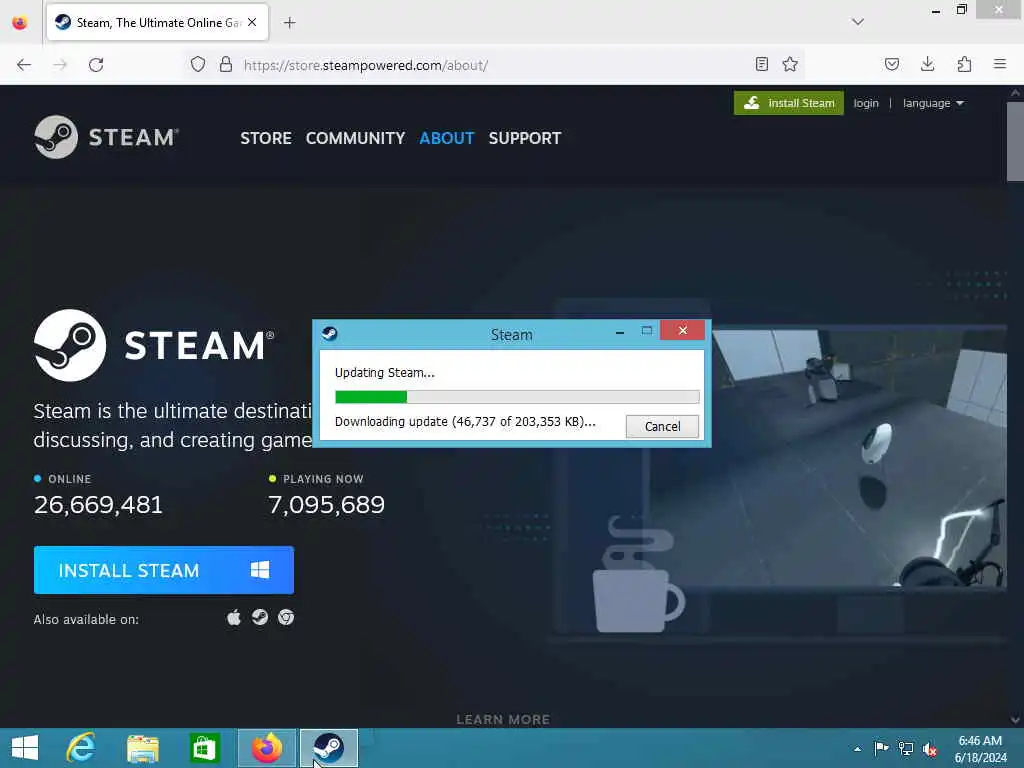The image size is (1024, 768).
Task: Click the muted volume tray icon
Action: (930, 749)
